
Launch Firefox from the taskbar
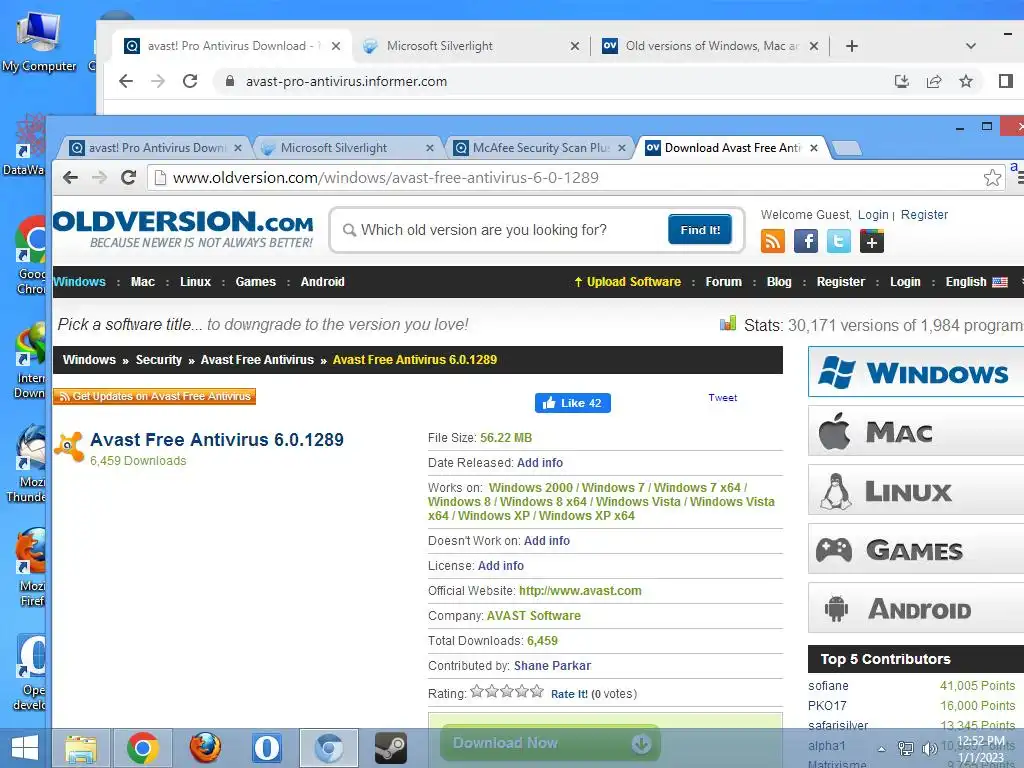[205, 748]
